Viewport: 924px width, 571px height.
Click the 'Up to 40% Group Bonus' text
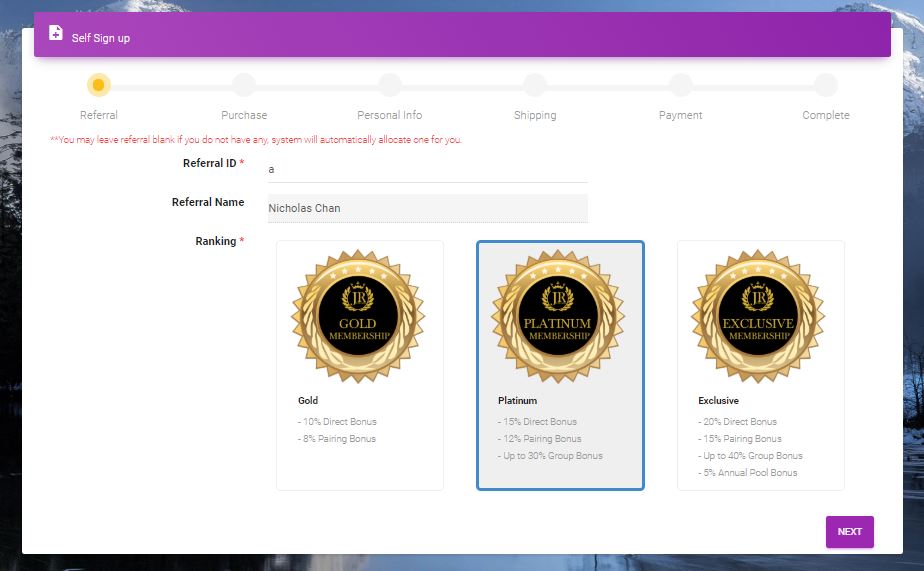751,456
